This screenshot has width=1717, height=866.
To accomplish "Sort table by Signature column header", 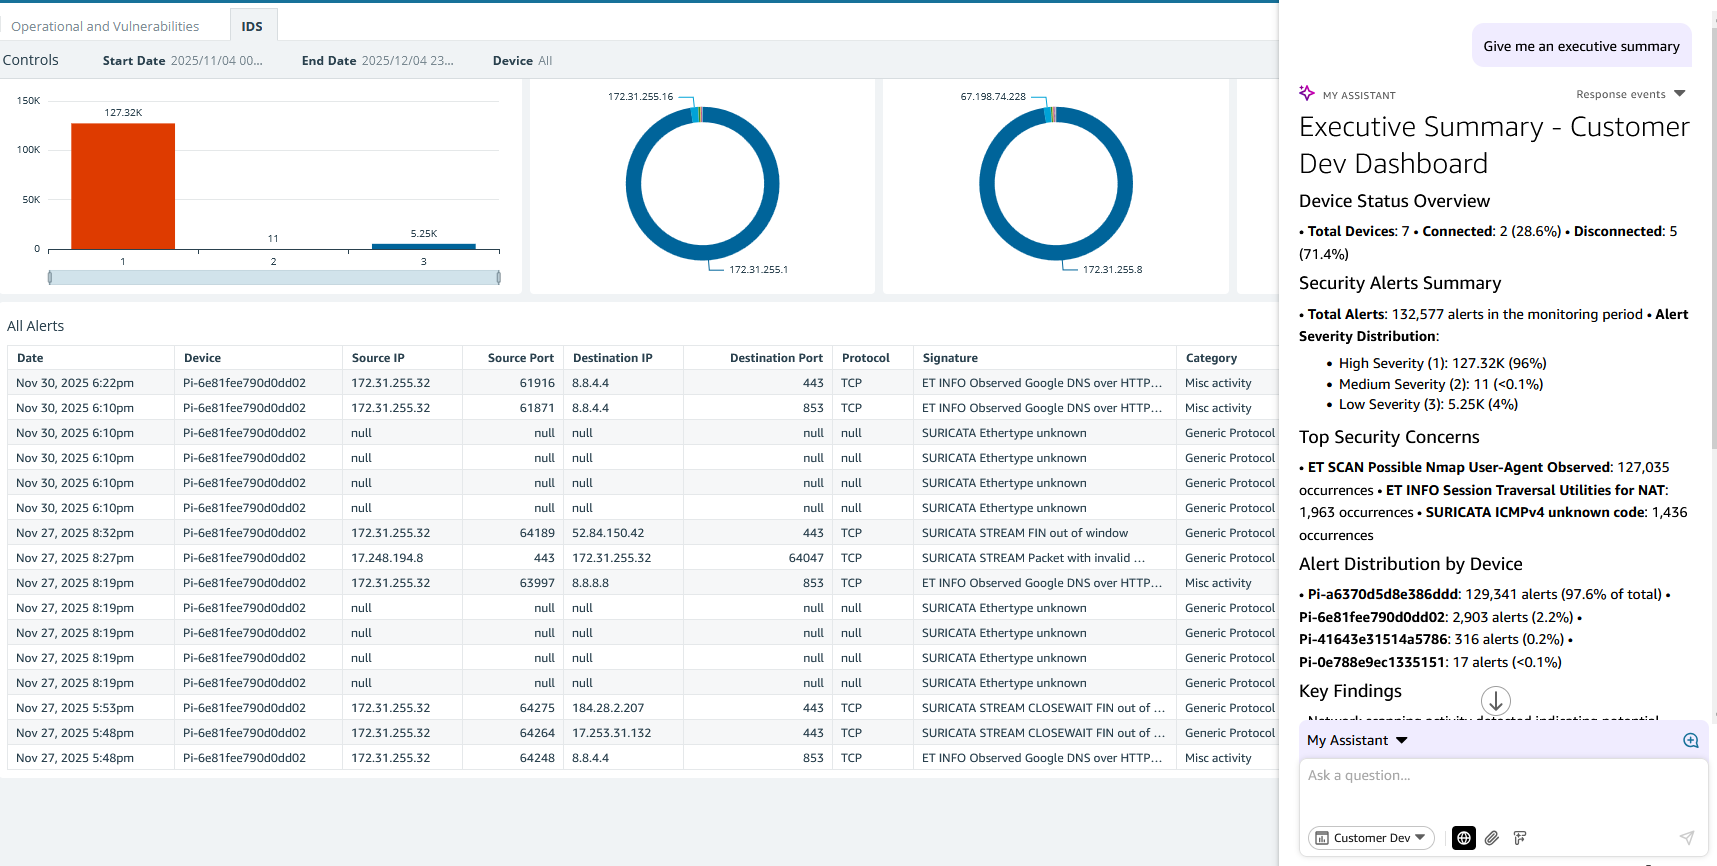I will tap(950, 358).
